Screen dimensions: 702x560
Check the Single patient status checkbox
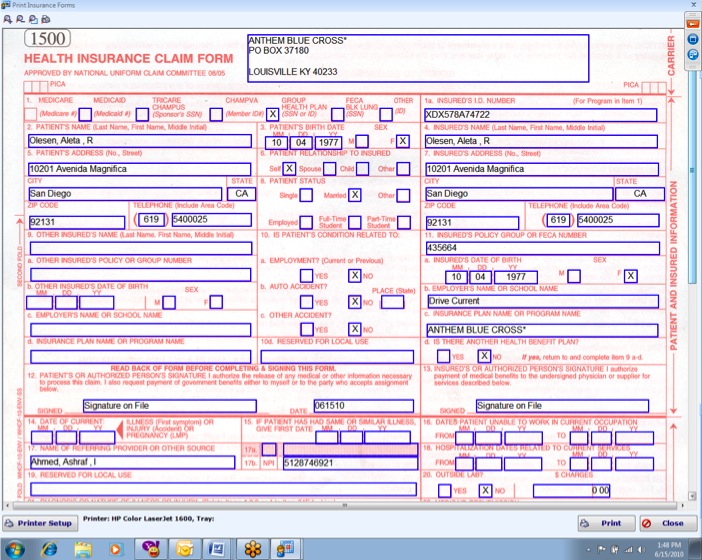coord(306,195)
